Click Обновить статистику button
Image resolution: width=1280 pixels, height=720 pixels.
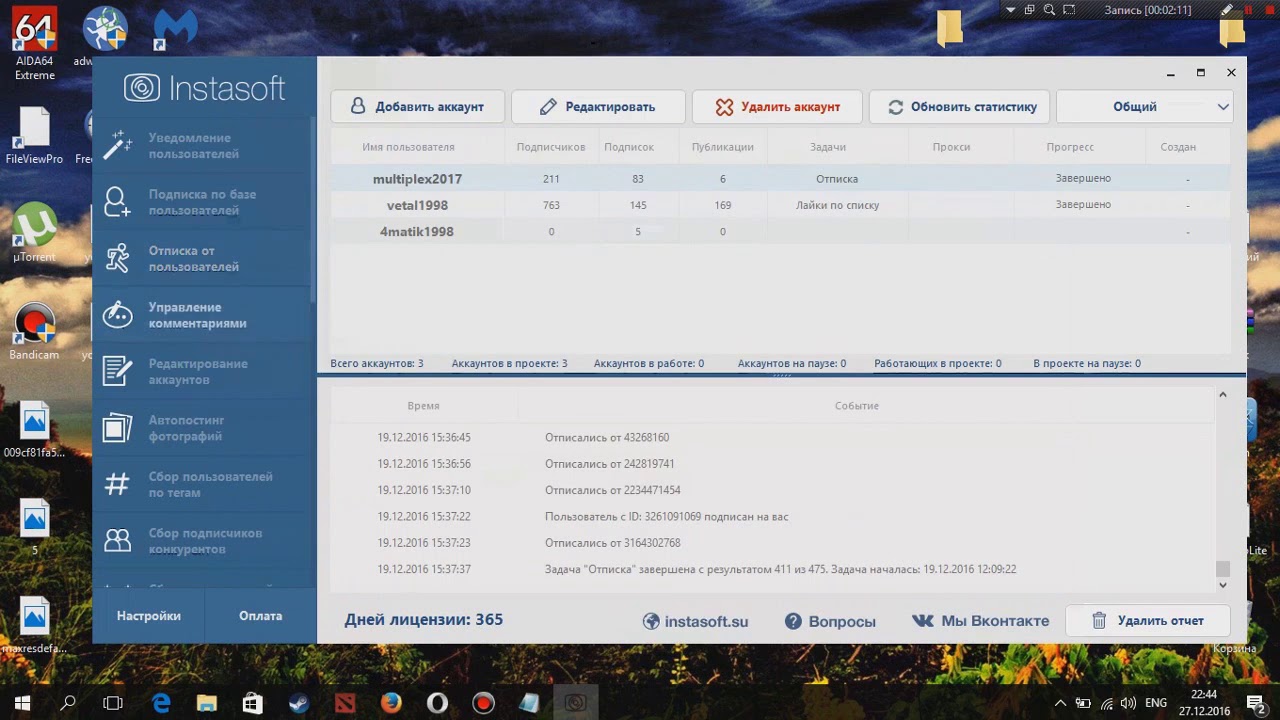tap(960, 107)
